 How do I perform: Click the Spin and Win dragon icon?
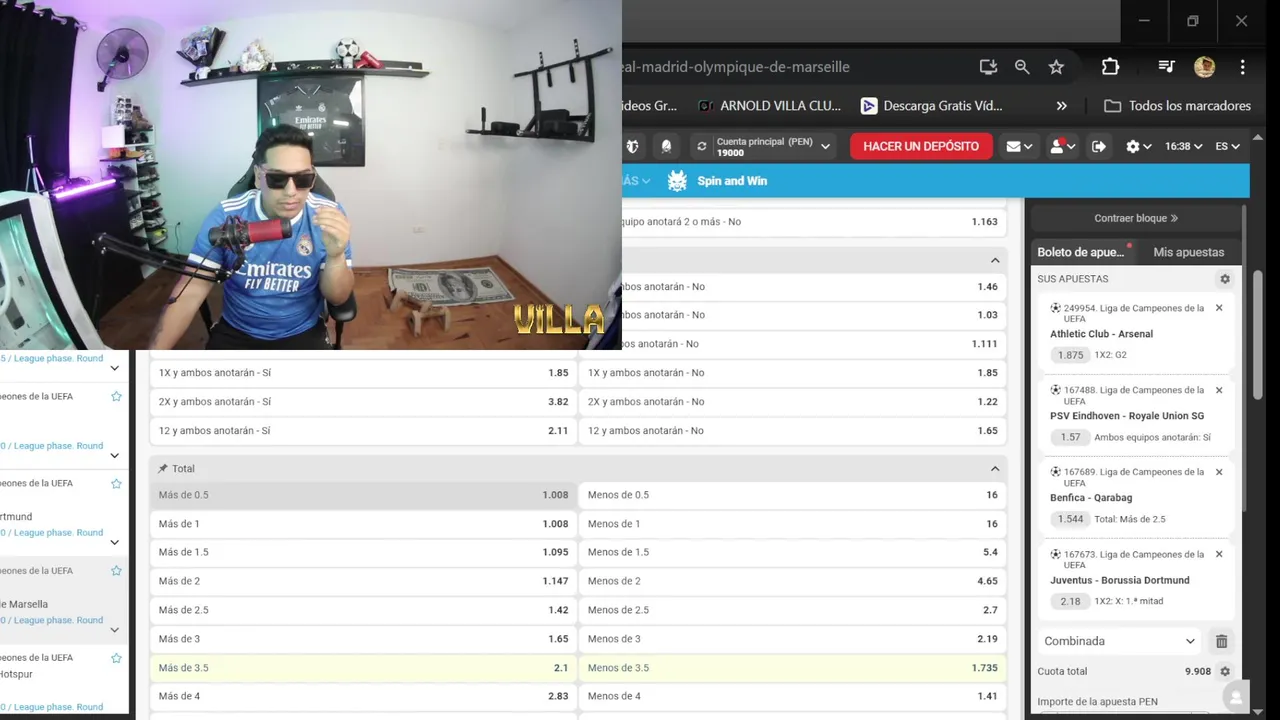[677, 181]
